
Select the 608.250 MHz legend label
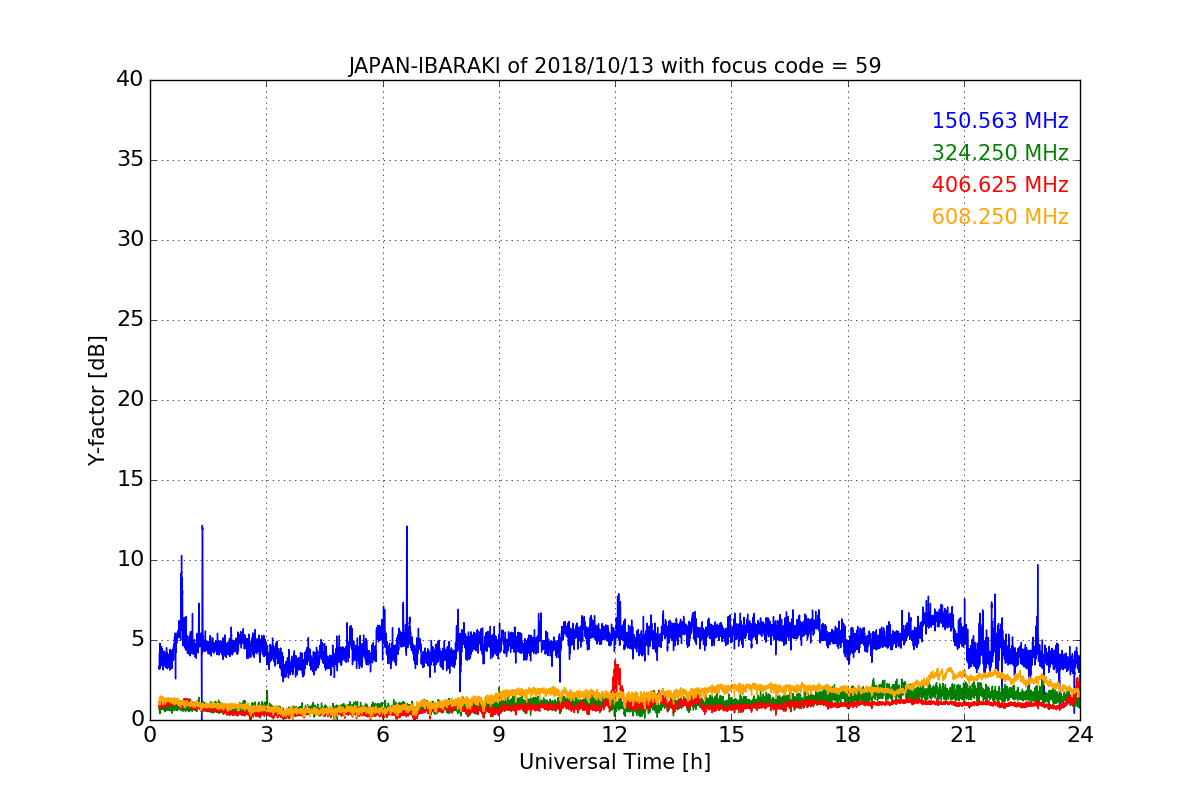coord(1000,217)
